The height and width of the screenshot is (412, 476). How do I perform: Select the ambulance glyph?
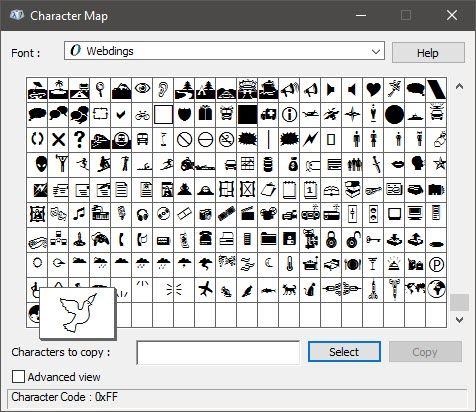[x=268, y=115]
